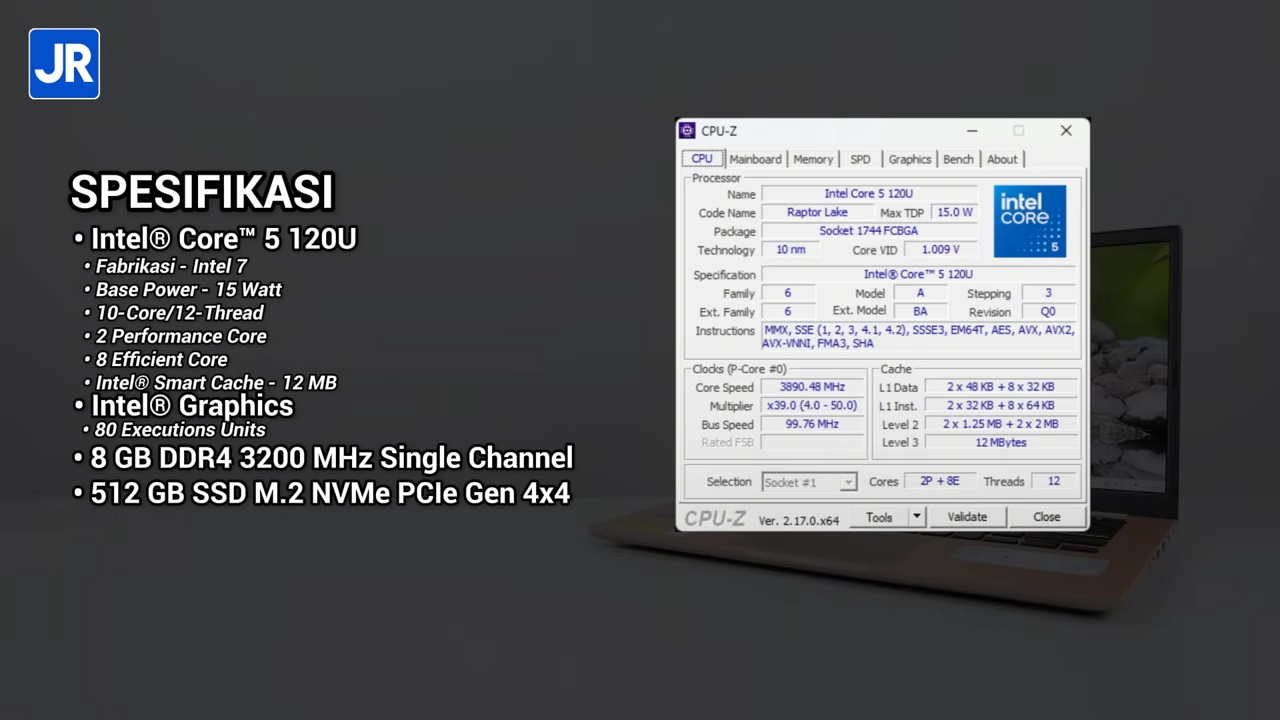Click the Threads value showing 12
1280x720 pixels.
point(1053,481)
